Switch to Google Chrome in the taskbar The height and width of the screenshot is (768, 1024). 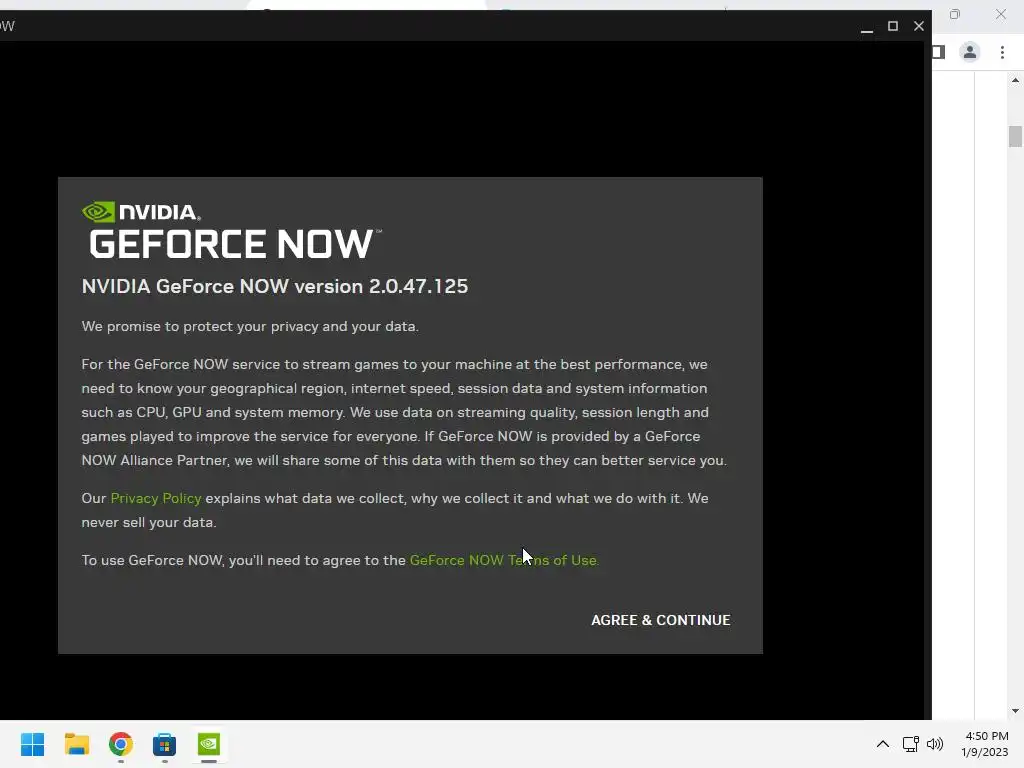click(121, 744)
